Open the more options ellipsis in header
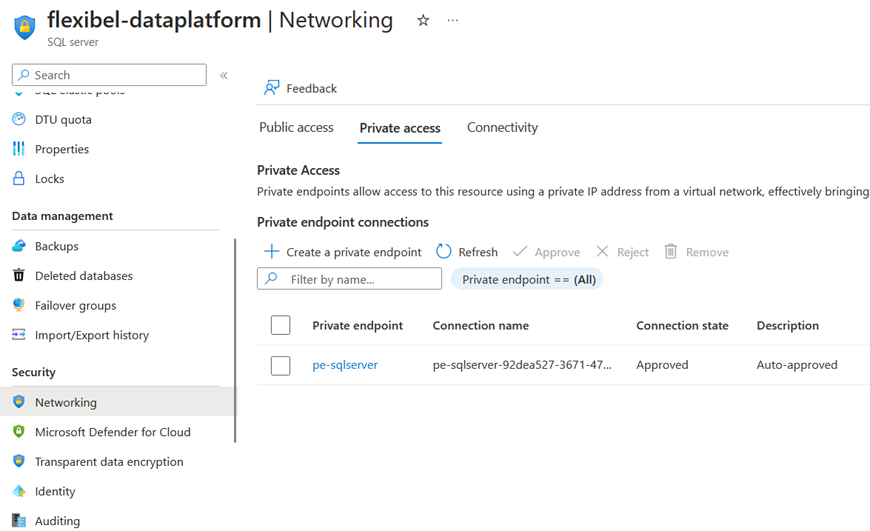The height and width of the screenshot is (531, 870). click(x=453, y=21)
